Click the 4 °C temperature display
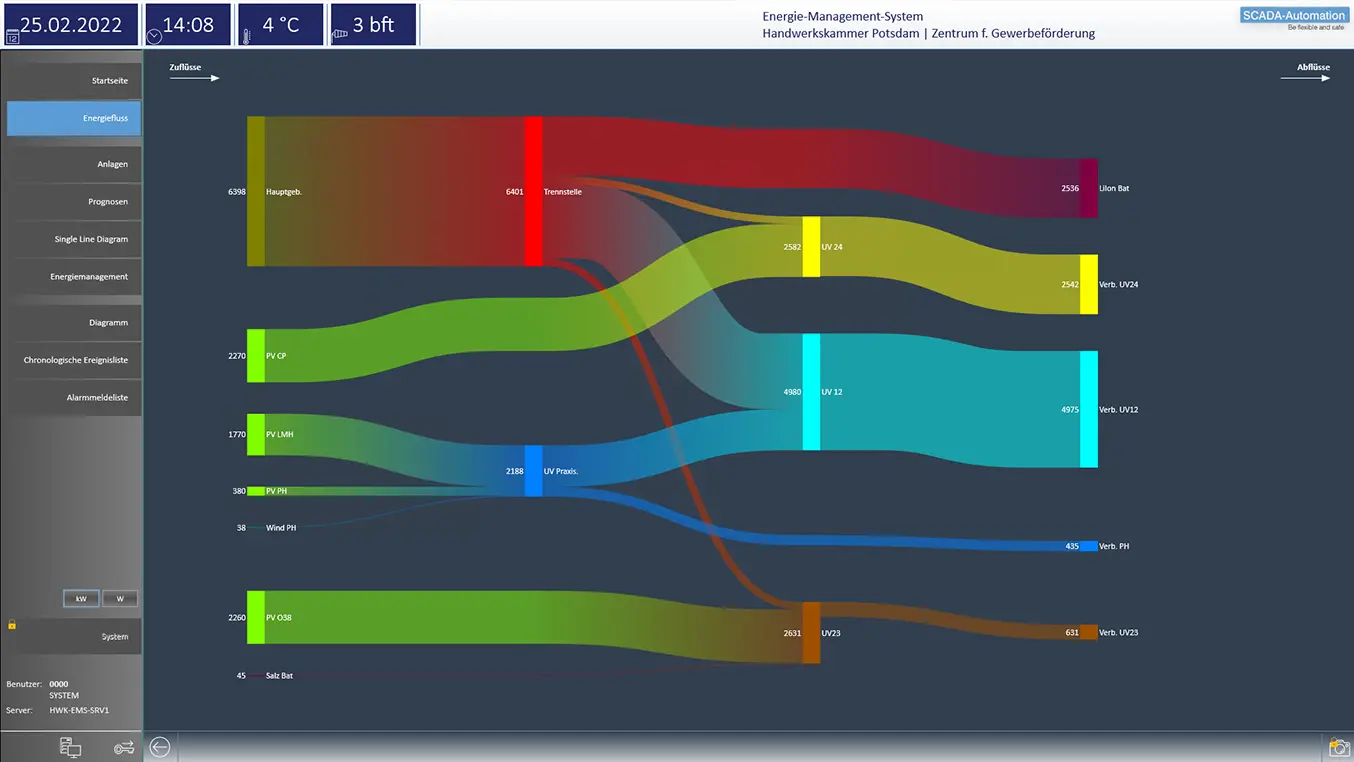Screen dimensions: 1354x762 pos(281,25)
